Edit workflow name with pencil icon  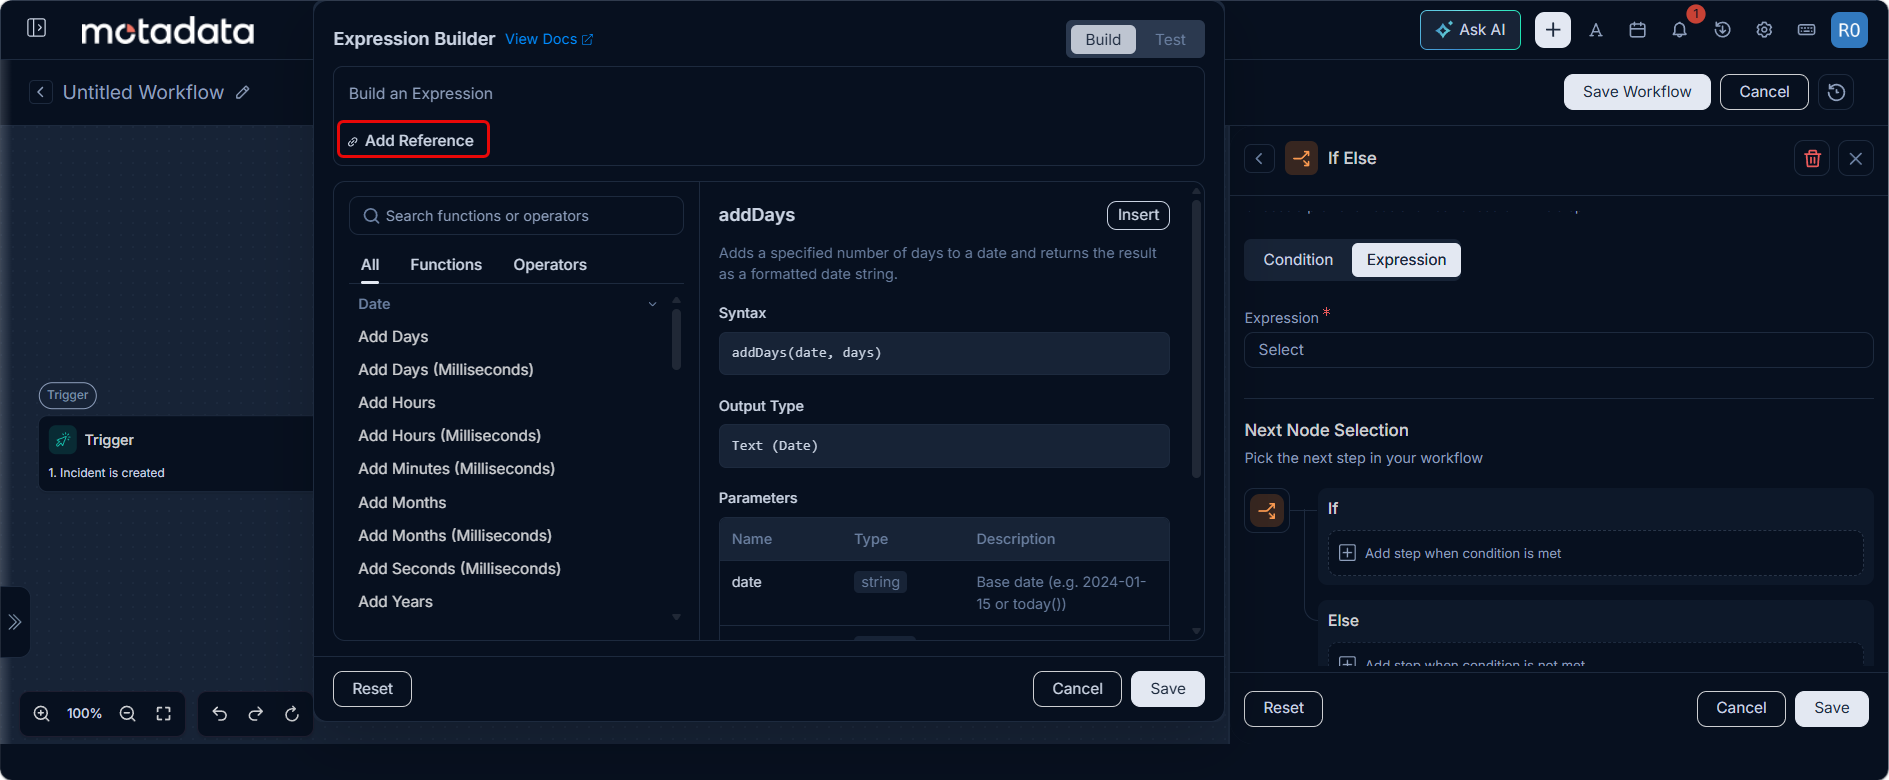click(243, 92)
